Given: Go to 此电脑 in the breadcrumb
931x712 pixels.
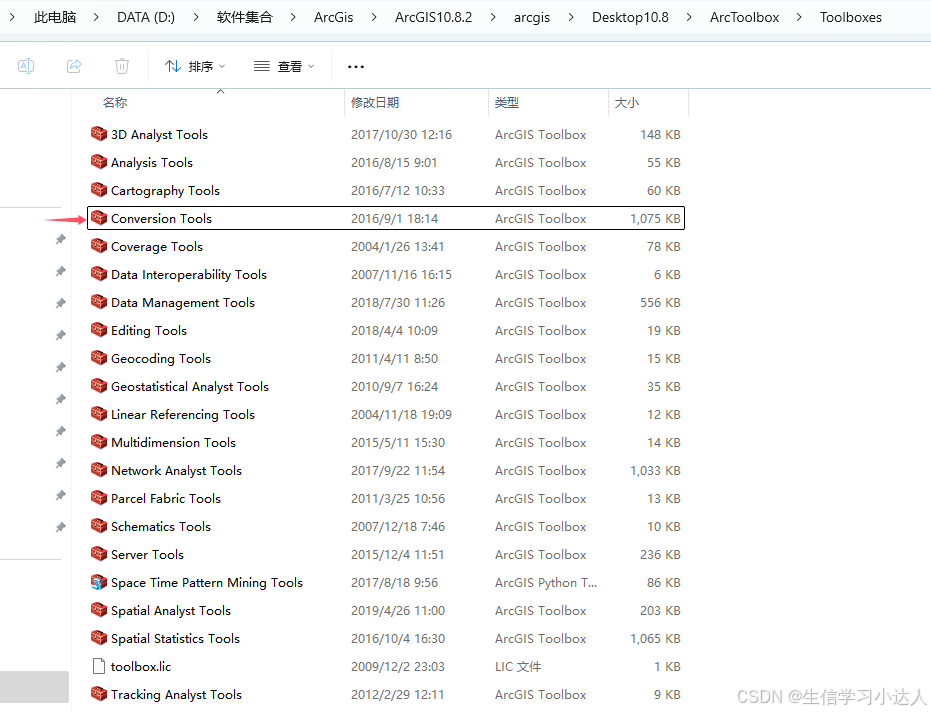Looking at the screenshot, I should pos(55,17).
